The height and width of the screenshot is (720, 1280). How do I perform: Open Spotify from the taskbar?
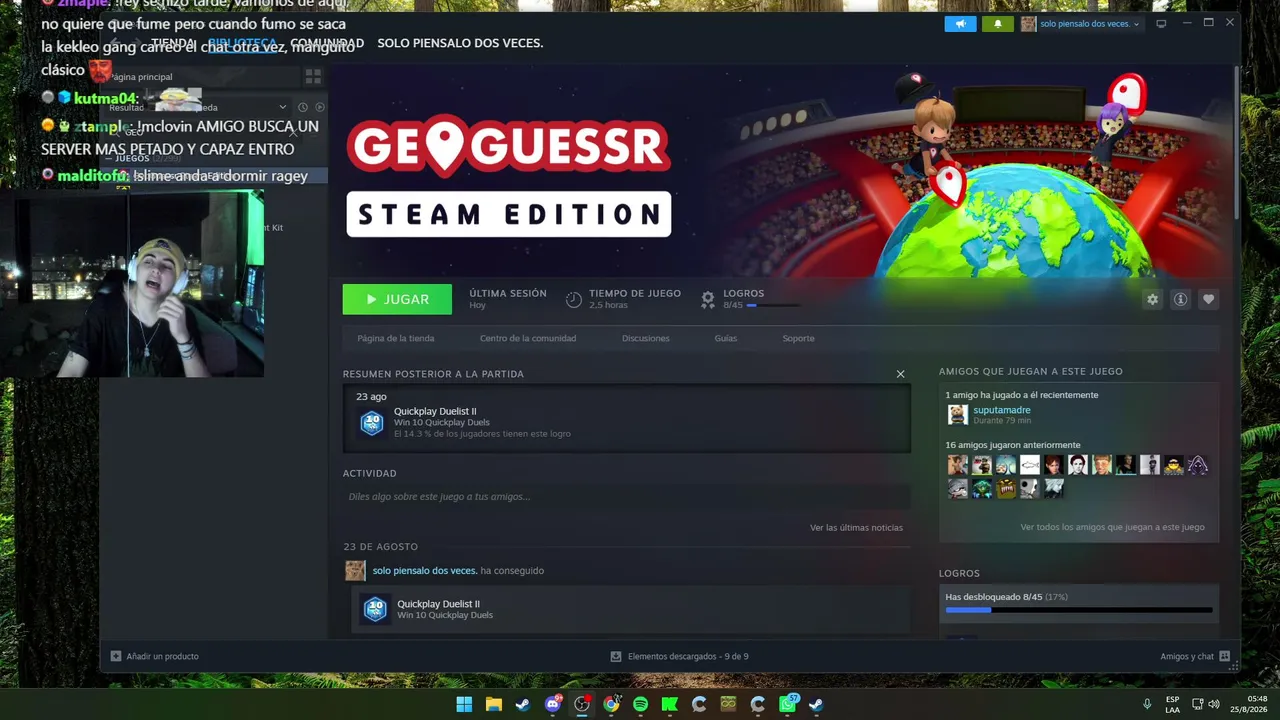pos(640,704)
